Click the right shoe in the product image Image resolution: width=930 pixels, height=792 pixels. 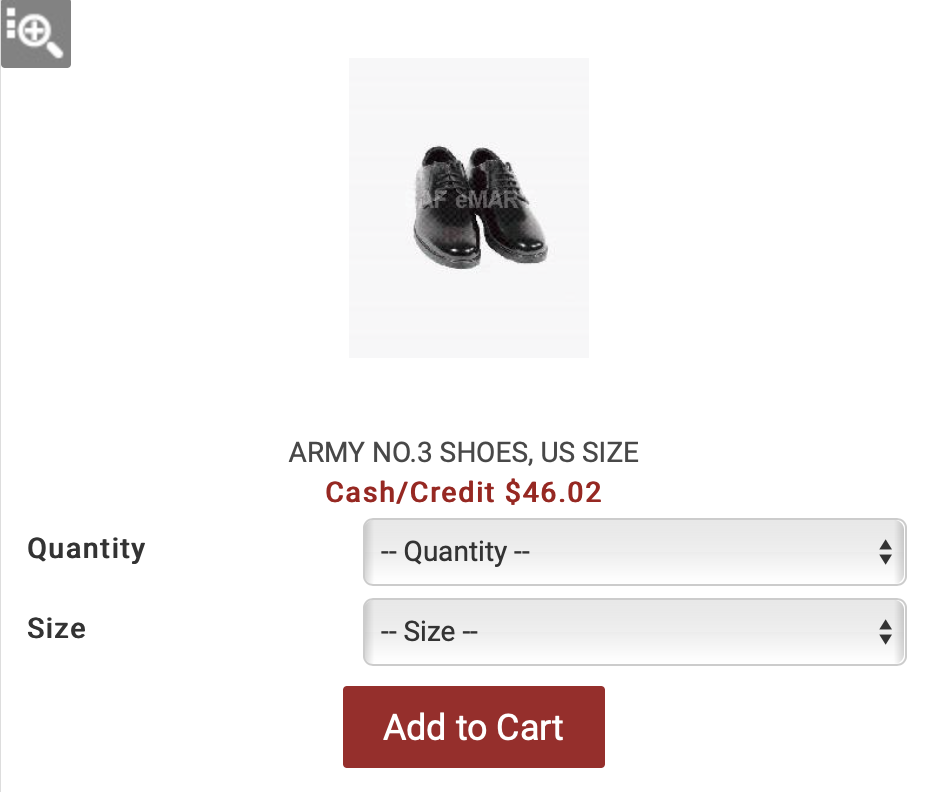point(507,205)
